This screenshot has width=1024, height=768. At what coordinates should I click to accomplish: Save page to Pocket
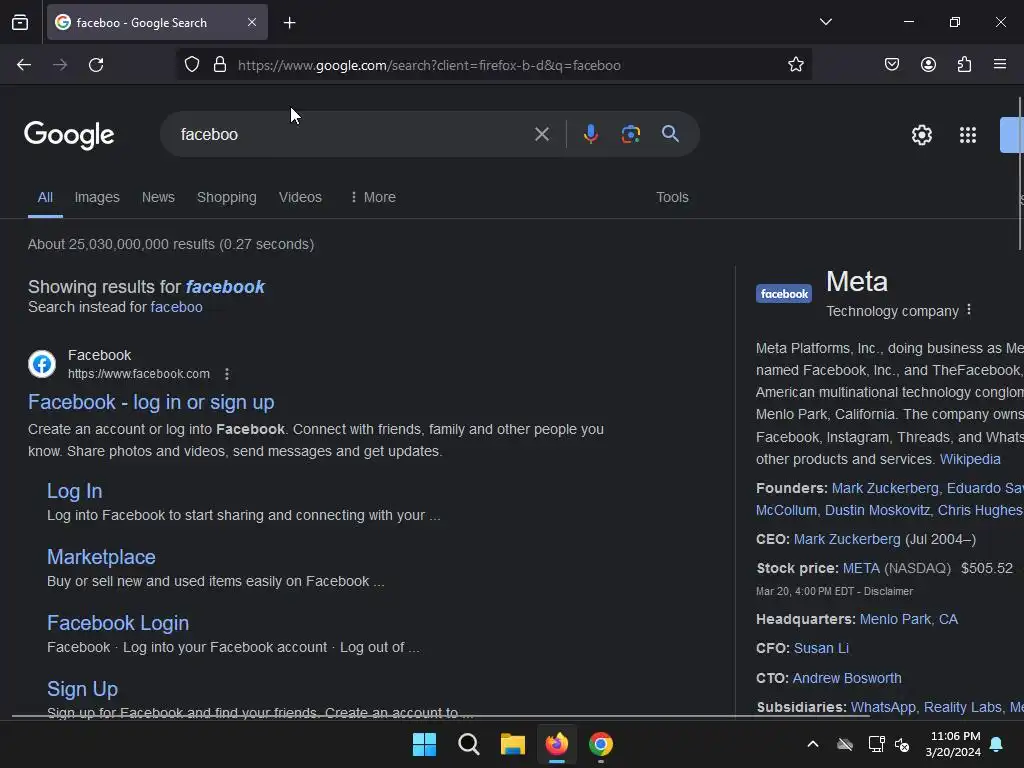[891, 65]
